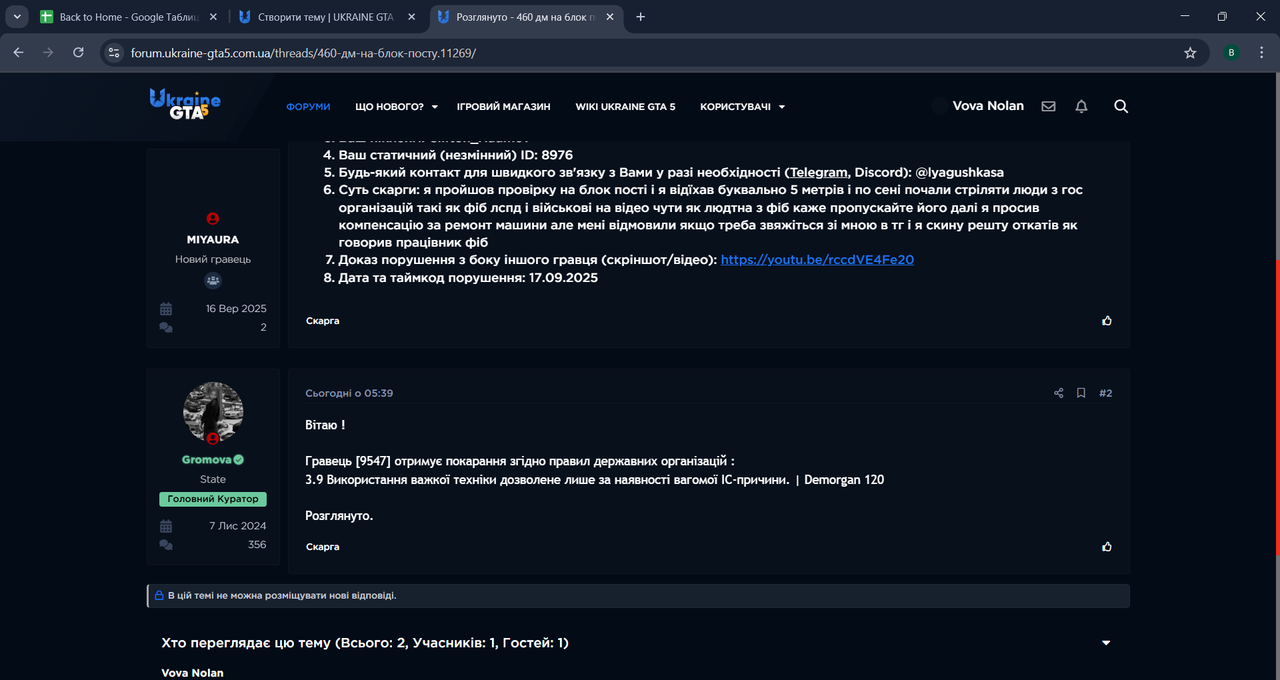Viewport: 1280px width, 680px height.
Task: Open Vova Nolan in viewers list
Action: click(x=192, y=673)
